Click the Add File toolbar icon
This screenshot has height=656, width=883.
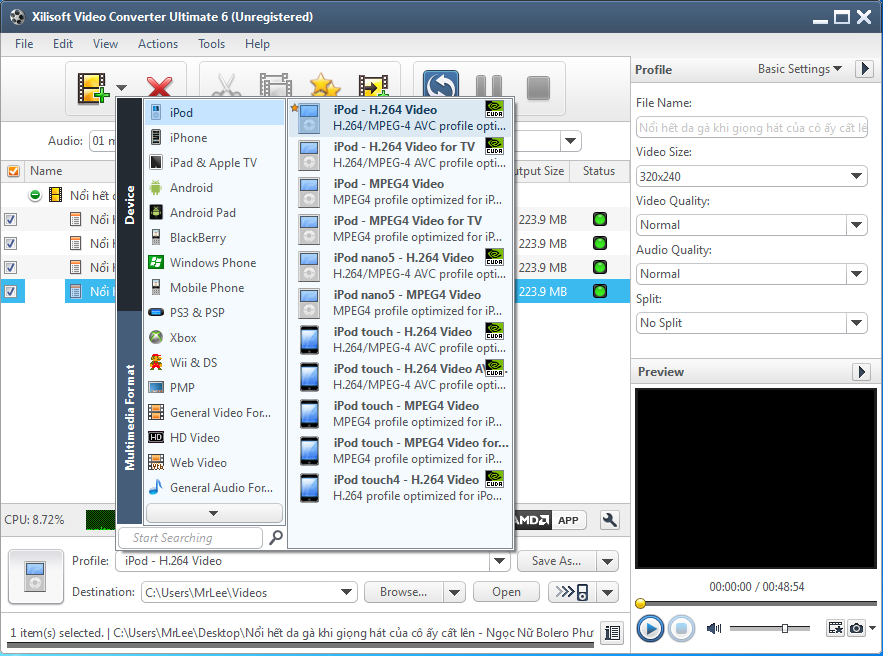pos(92,88)
